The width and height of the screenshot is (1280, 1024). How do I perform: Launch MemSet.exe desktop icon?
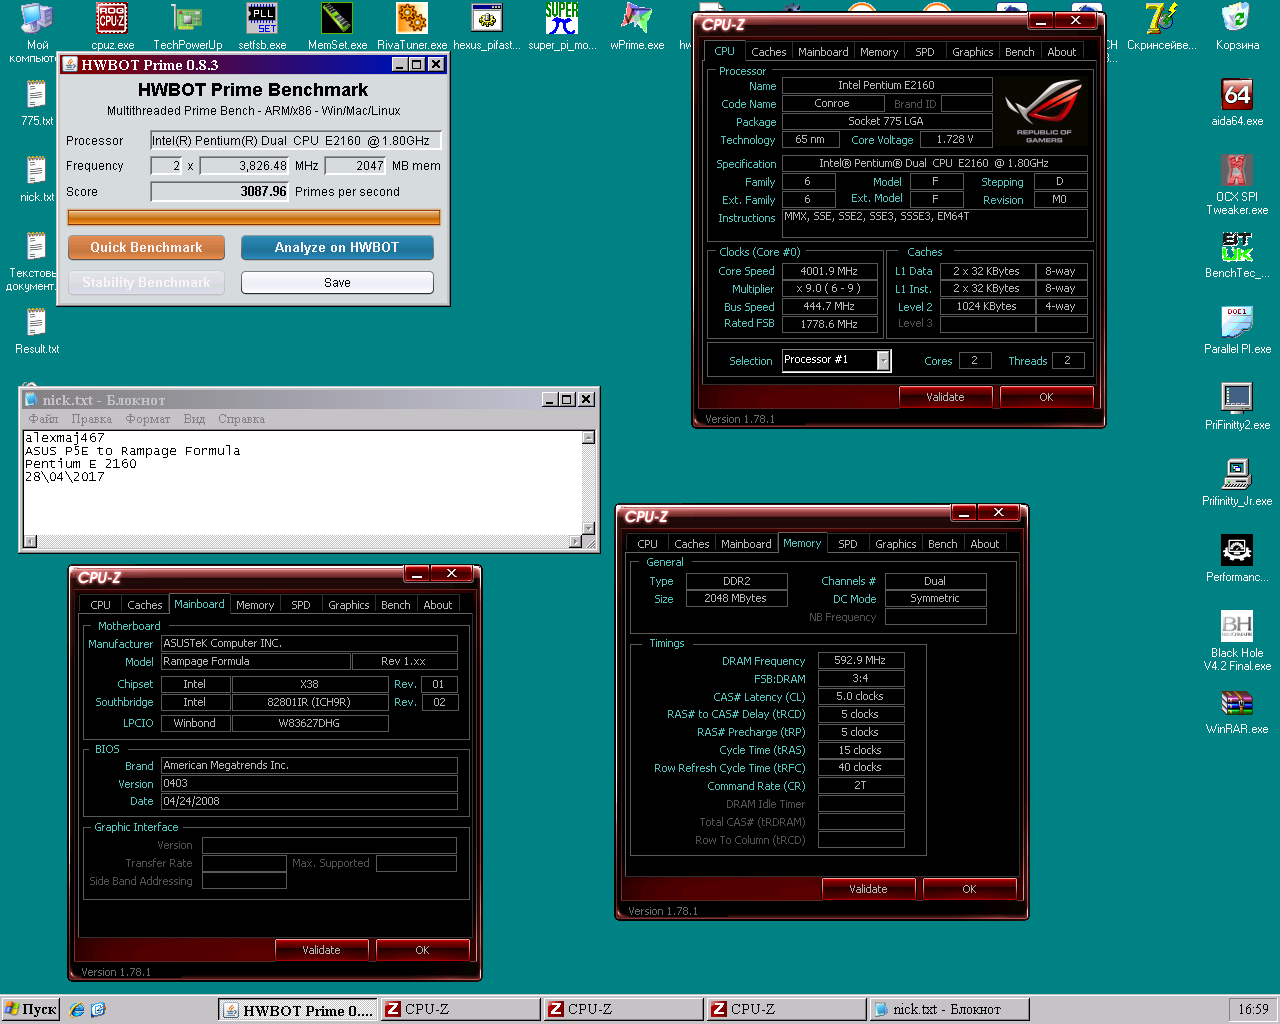337,27
